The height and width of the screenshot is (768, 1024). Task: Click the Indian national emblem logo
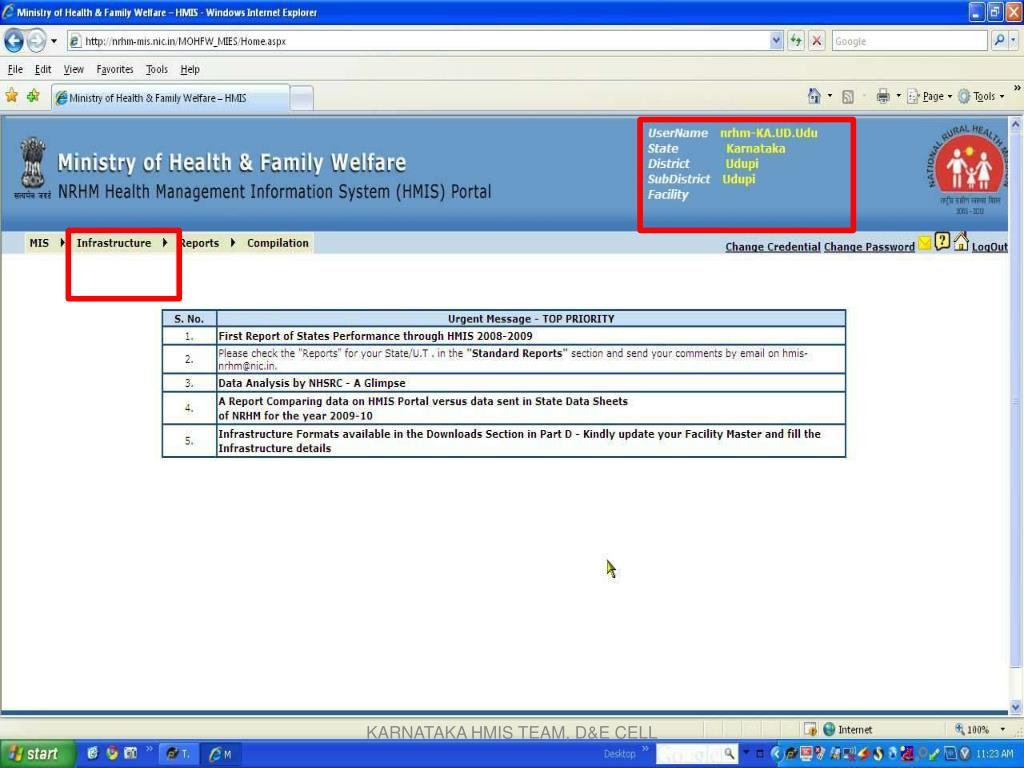(x=32, y=167)
